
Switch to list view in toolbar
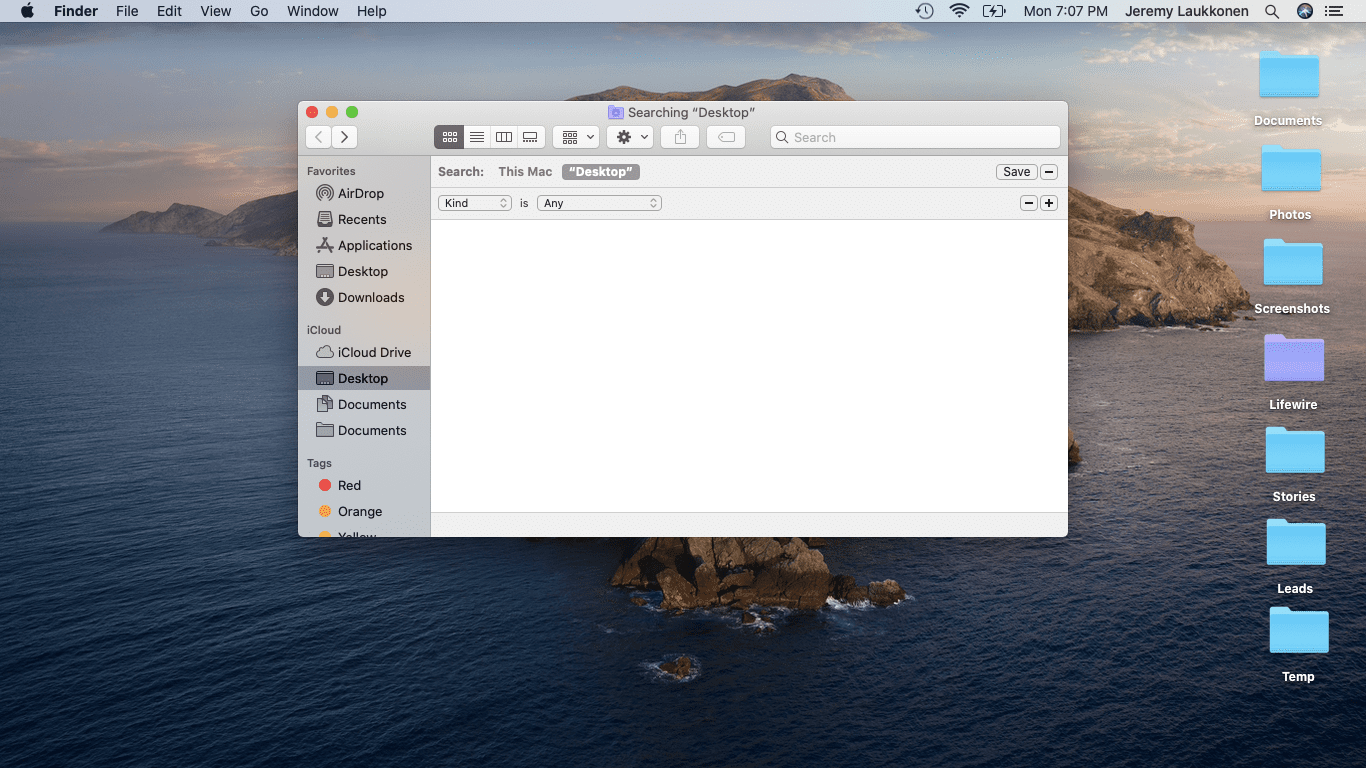tap(477, 137)
